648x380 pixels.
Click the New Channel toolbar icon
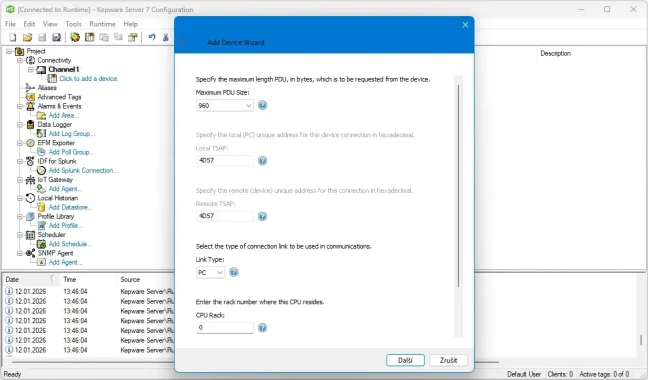[75, 38]
